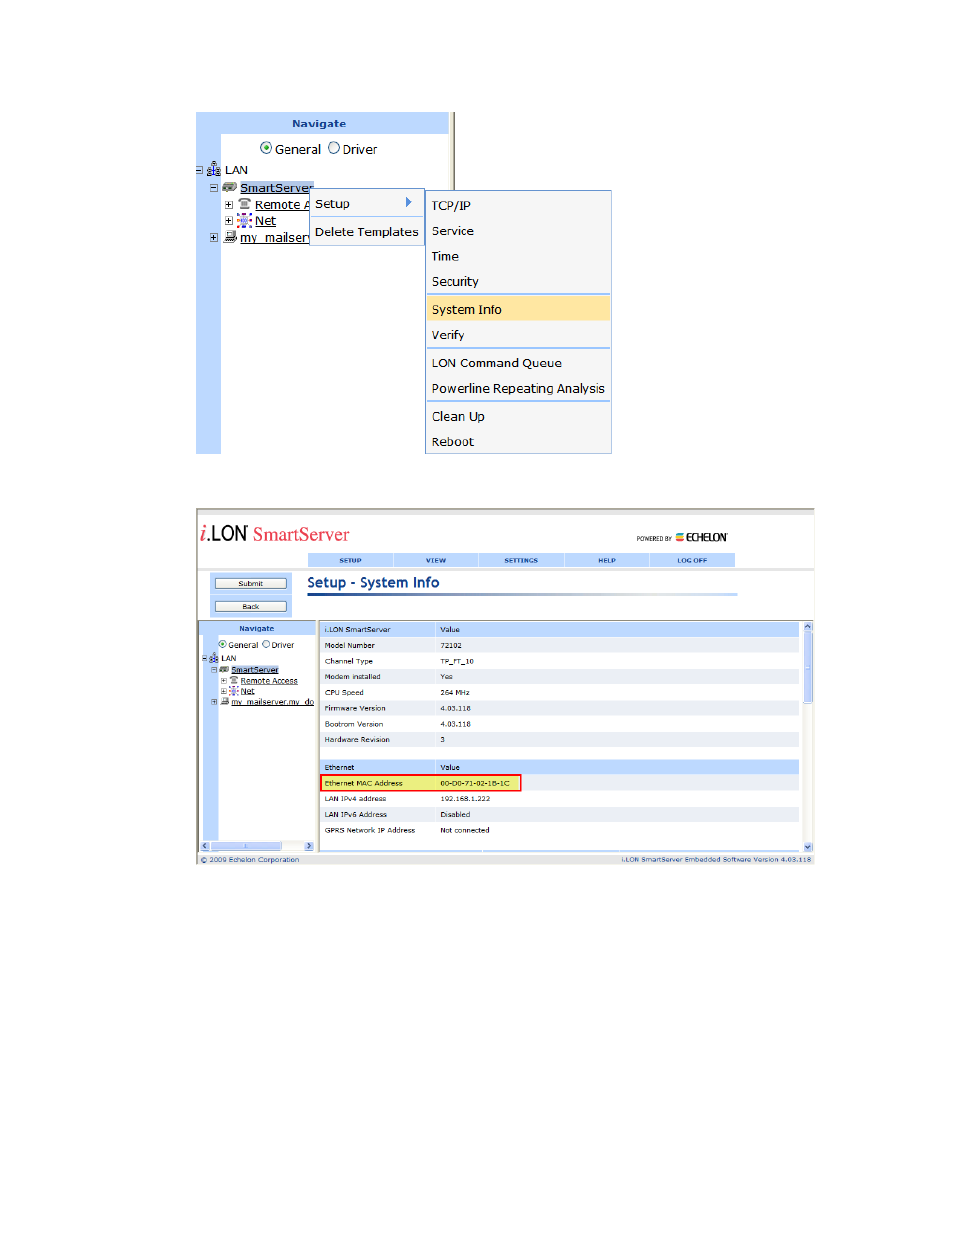Choose Clean Up from Setup submenu

click(x=518, y=416)
